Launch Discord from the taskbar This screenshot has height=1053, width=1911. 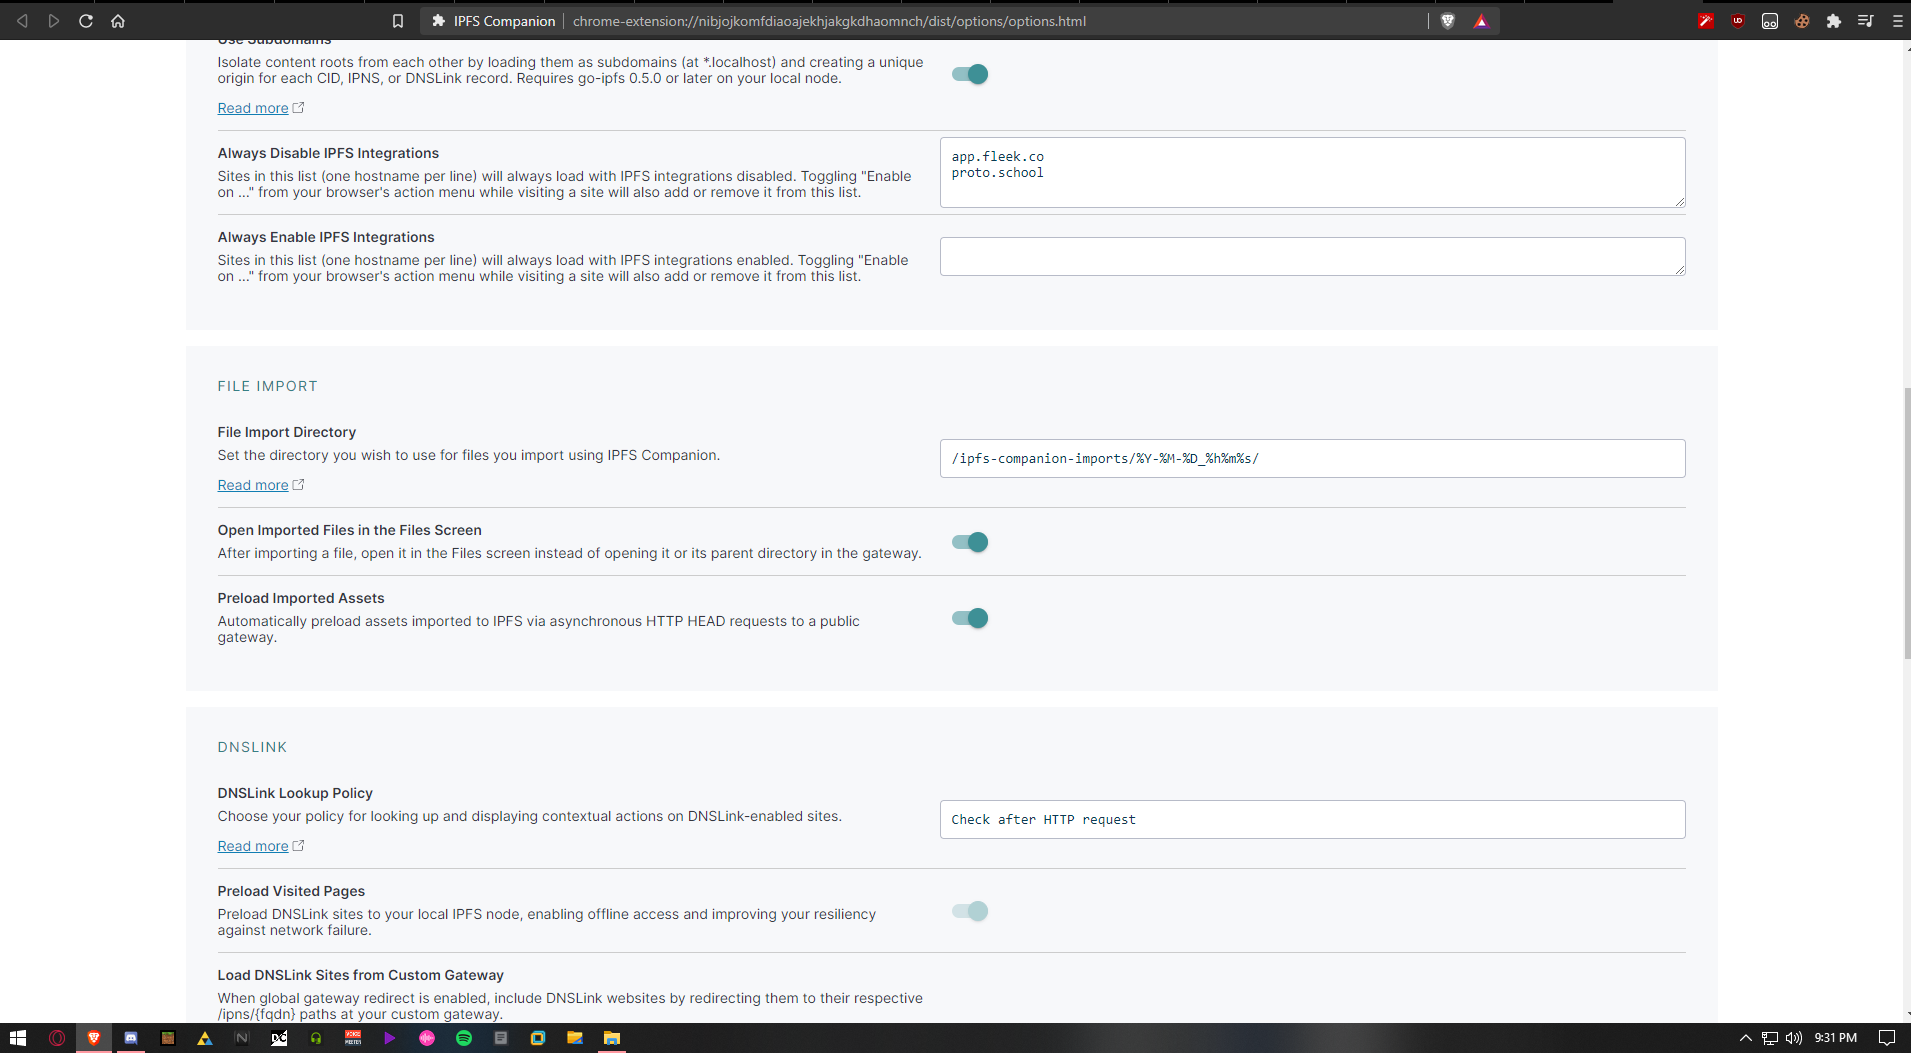pyautogui.click(x=131, y=1038)
